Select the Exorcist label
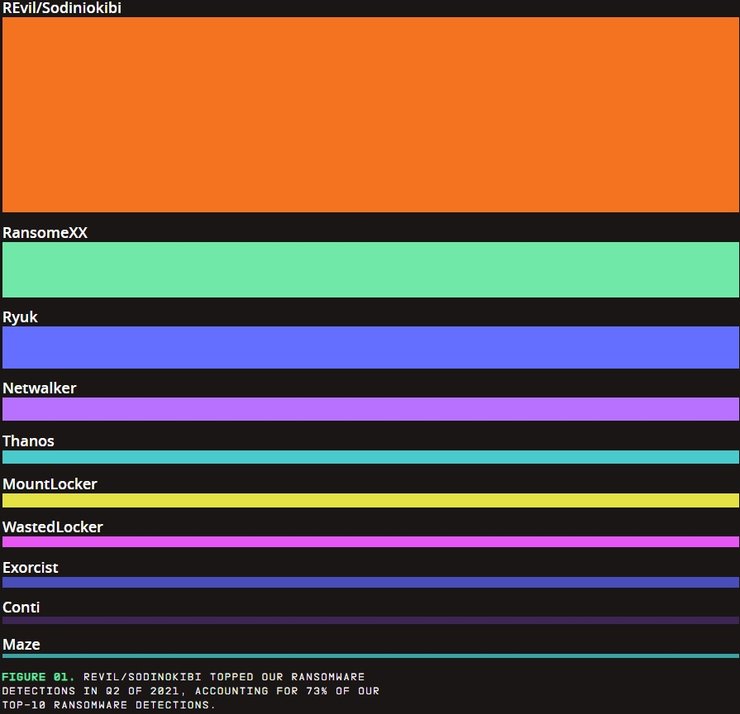Viewport: 740px width, 714px height. coord(30,568)
